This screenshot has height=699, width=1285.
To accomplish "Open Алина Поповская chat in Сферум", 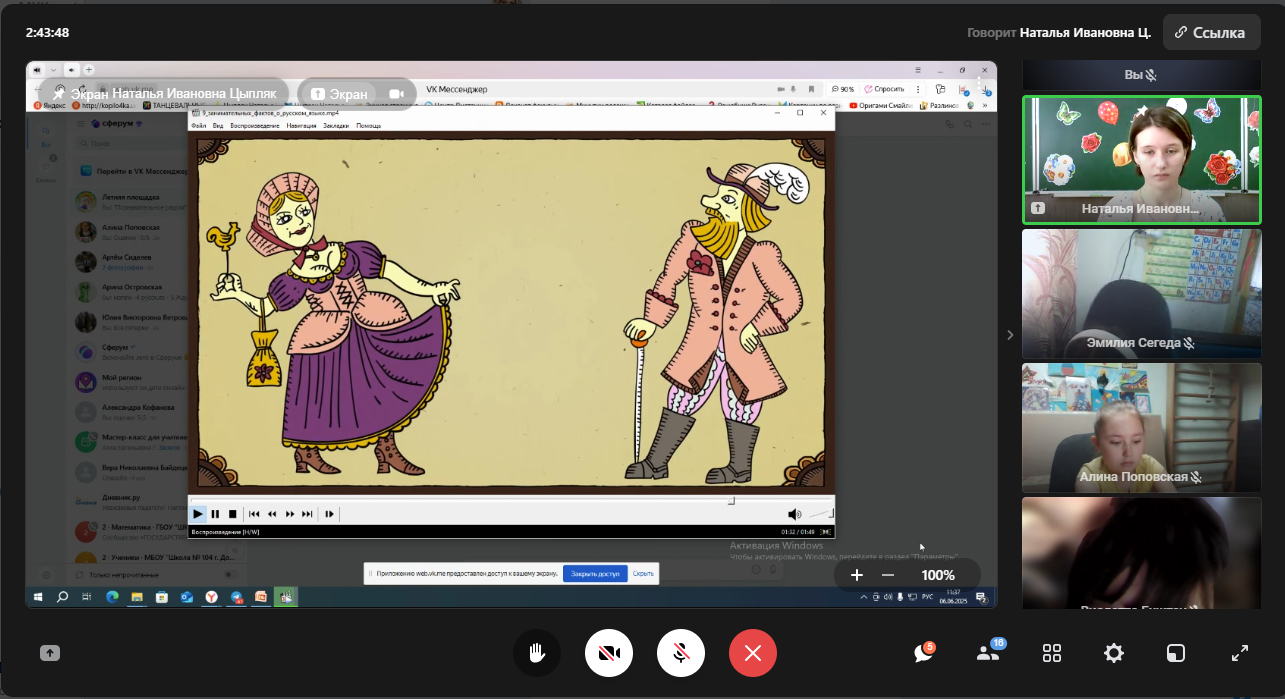I will point(130,232).
